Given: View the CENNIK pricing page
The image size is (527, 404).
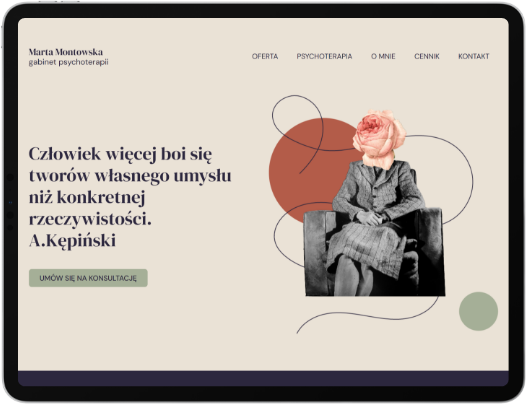Looking at the screenshot, I should point(427,56).
